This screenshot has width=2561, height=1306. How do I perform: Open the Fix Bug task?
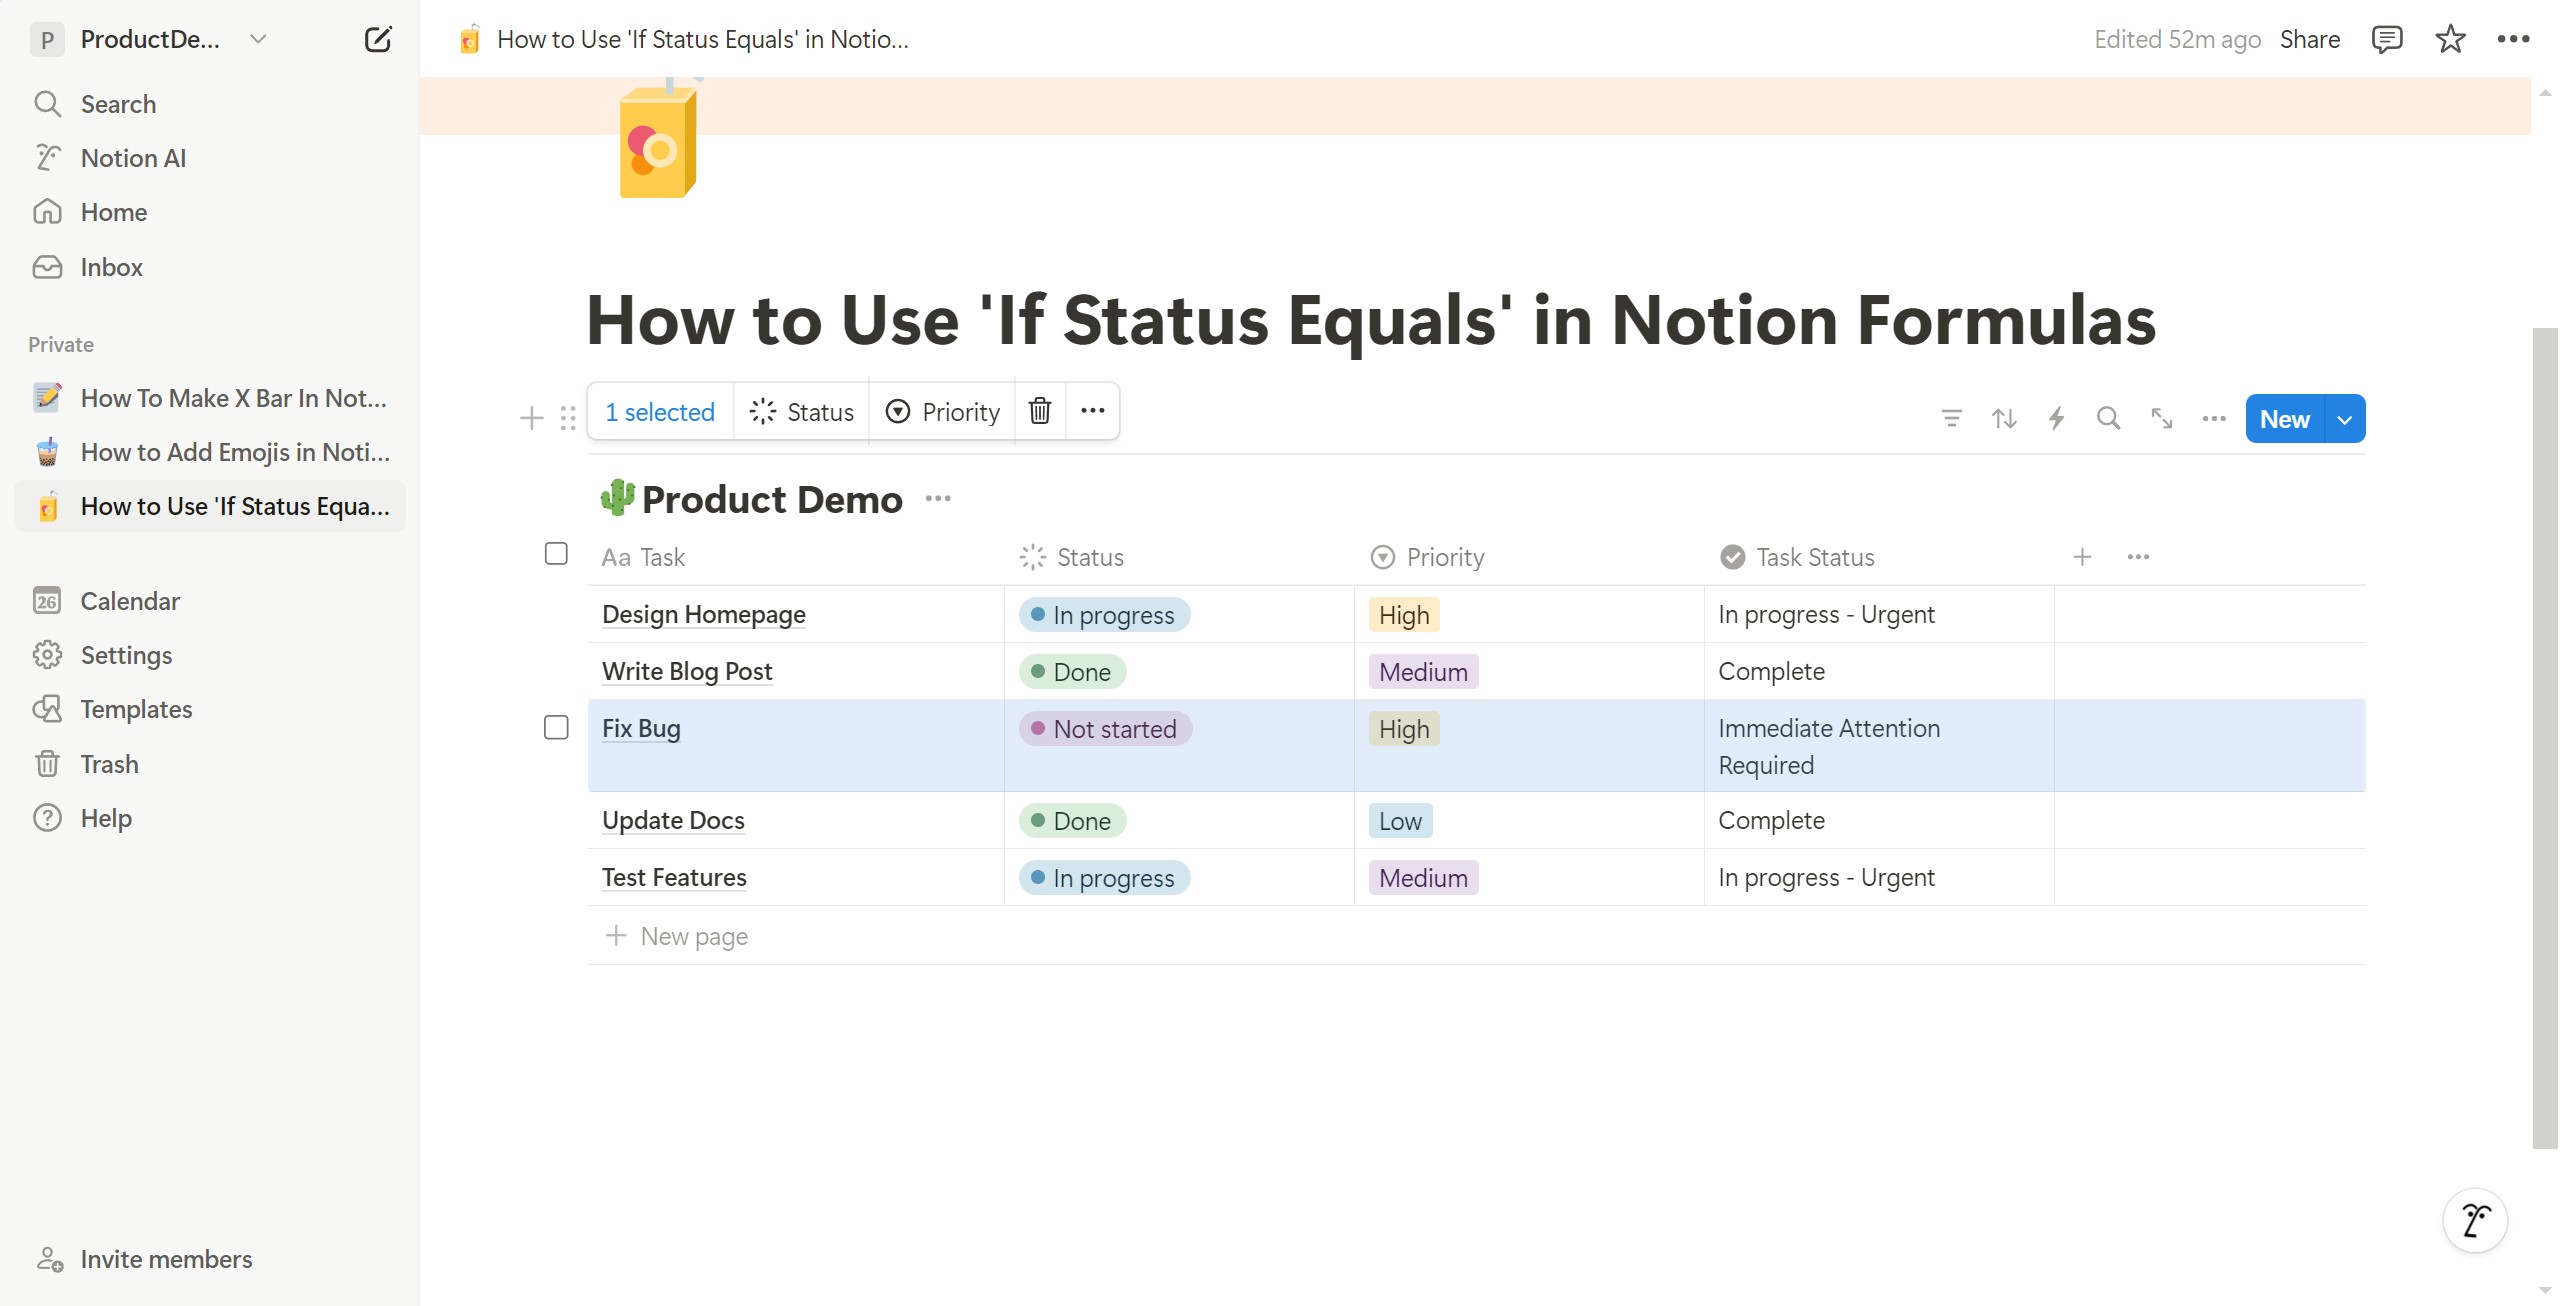point(641,728)
